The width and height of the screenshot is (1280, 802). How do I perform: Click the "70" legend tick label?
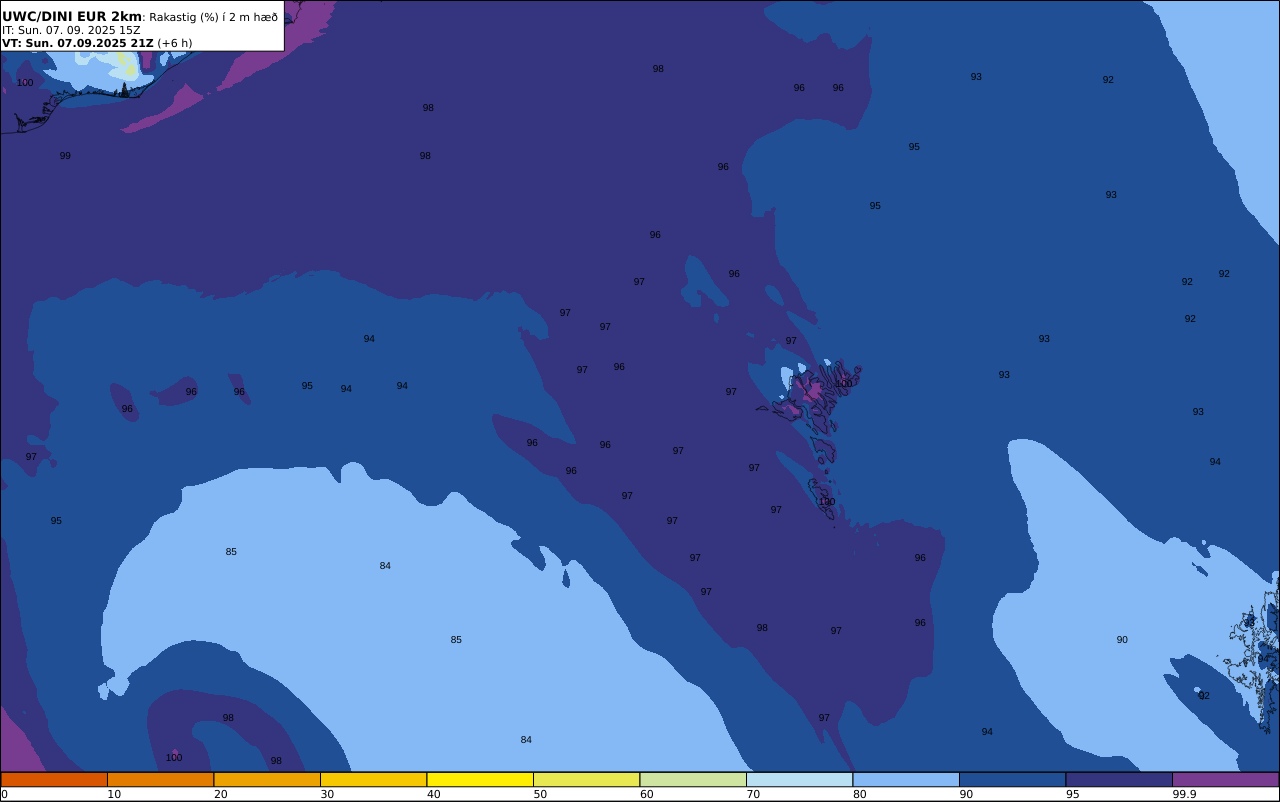click(753, 794)
